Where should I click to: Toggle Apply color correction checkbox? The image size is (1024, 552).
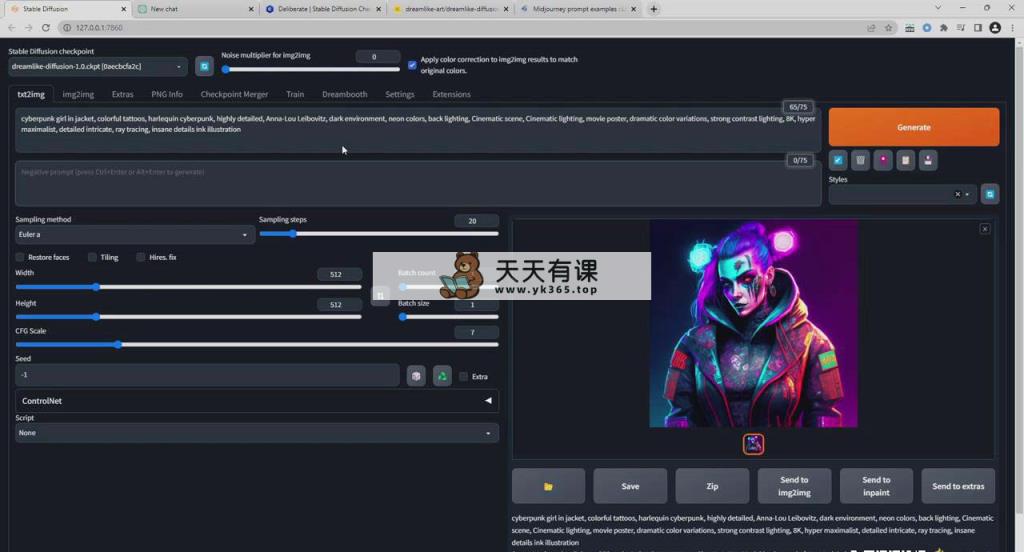(412, 65)
